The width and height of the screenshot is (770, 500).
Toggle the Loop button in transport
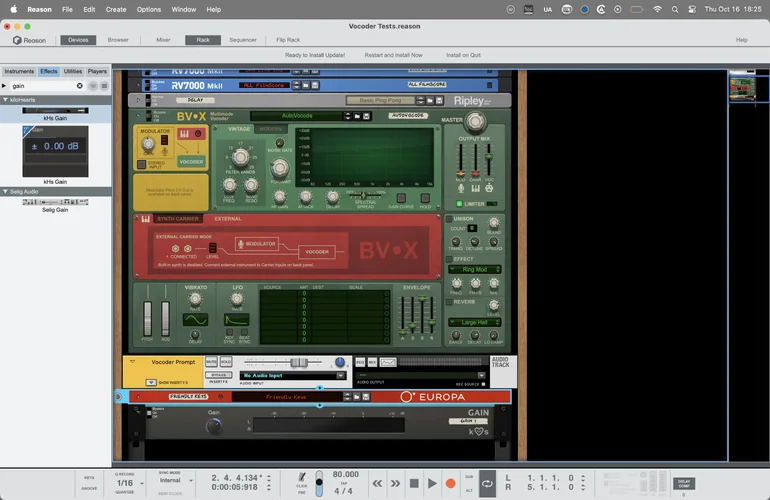(x=487, y=483)
